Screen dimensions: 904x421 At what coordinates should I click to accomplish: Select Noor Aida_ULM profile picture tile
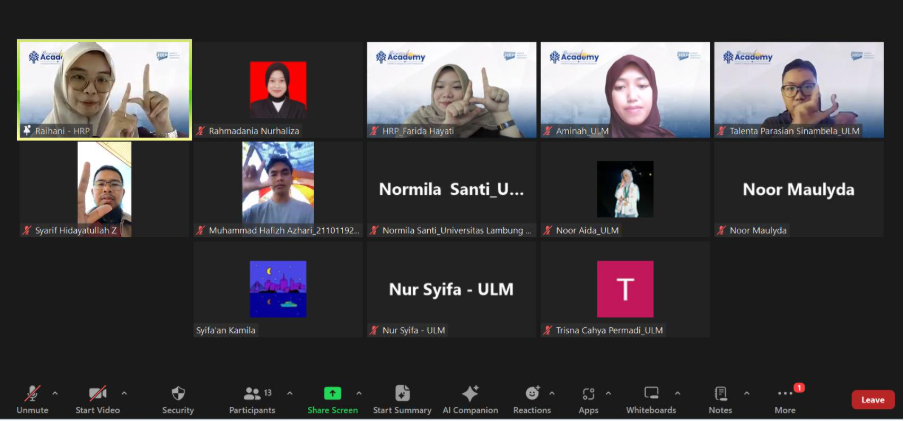point(625,189)
